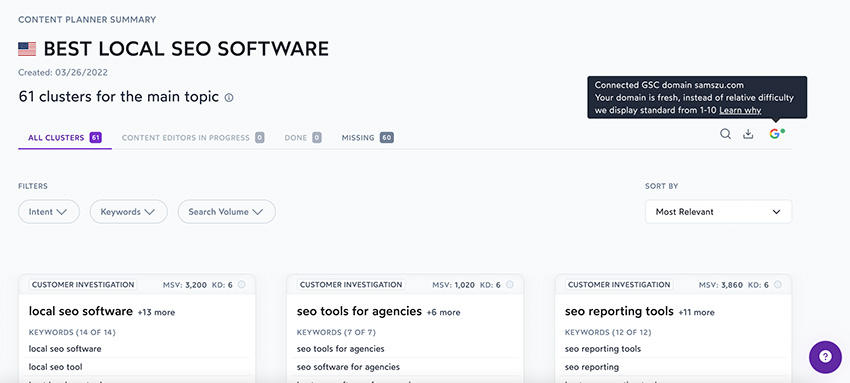The width and height of the screenshot is (850, 383).
Task: Click the info icon beside 61 clusters
Action: tap(229, 98)
